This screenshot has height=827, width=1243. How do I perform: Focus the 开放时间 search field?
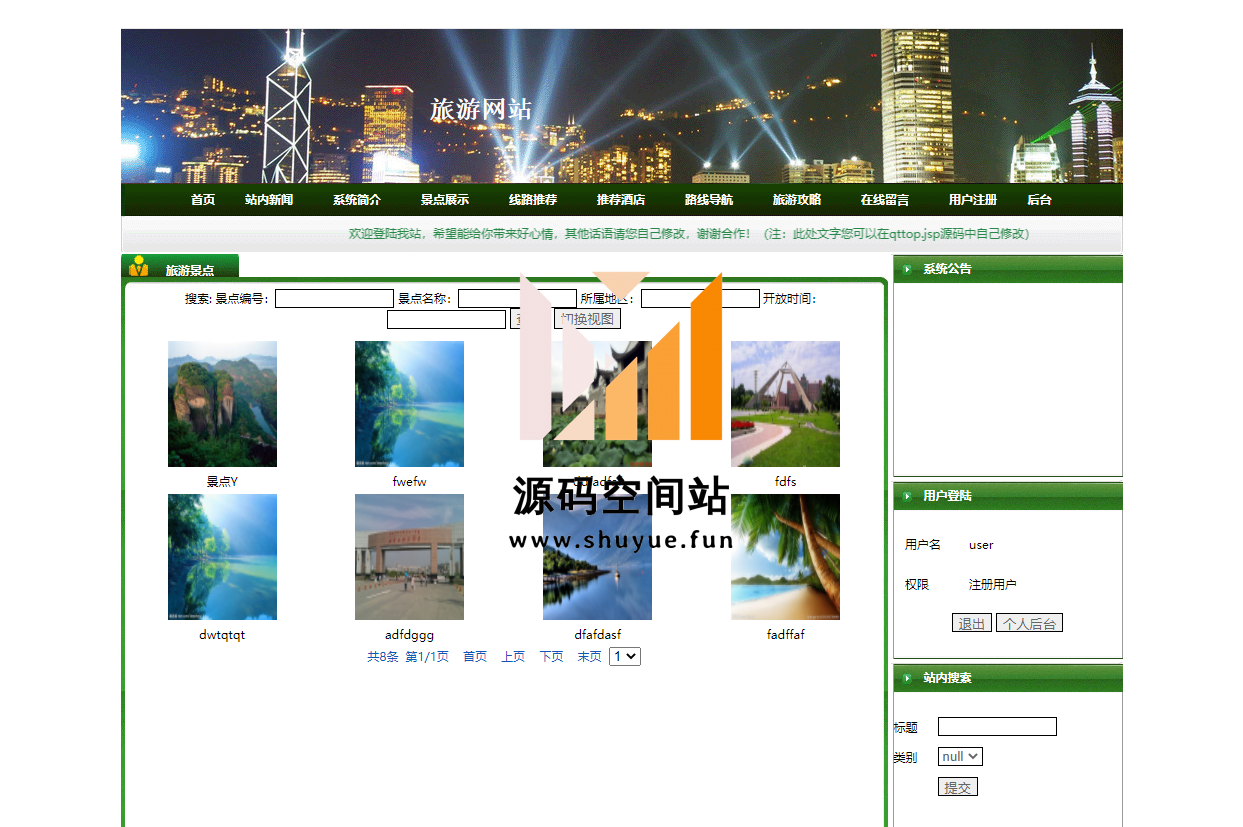pyautogui.click(x=446, y=319)
